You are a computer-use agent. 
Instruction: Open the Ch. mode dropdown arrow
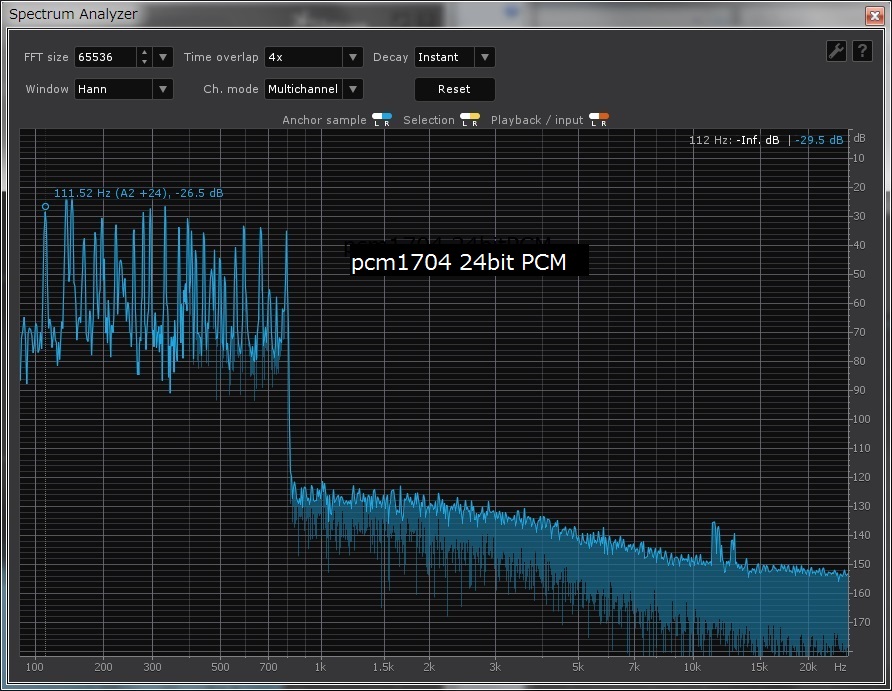[x=353, y=89]
